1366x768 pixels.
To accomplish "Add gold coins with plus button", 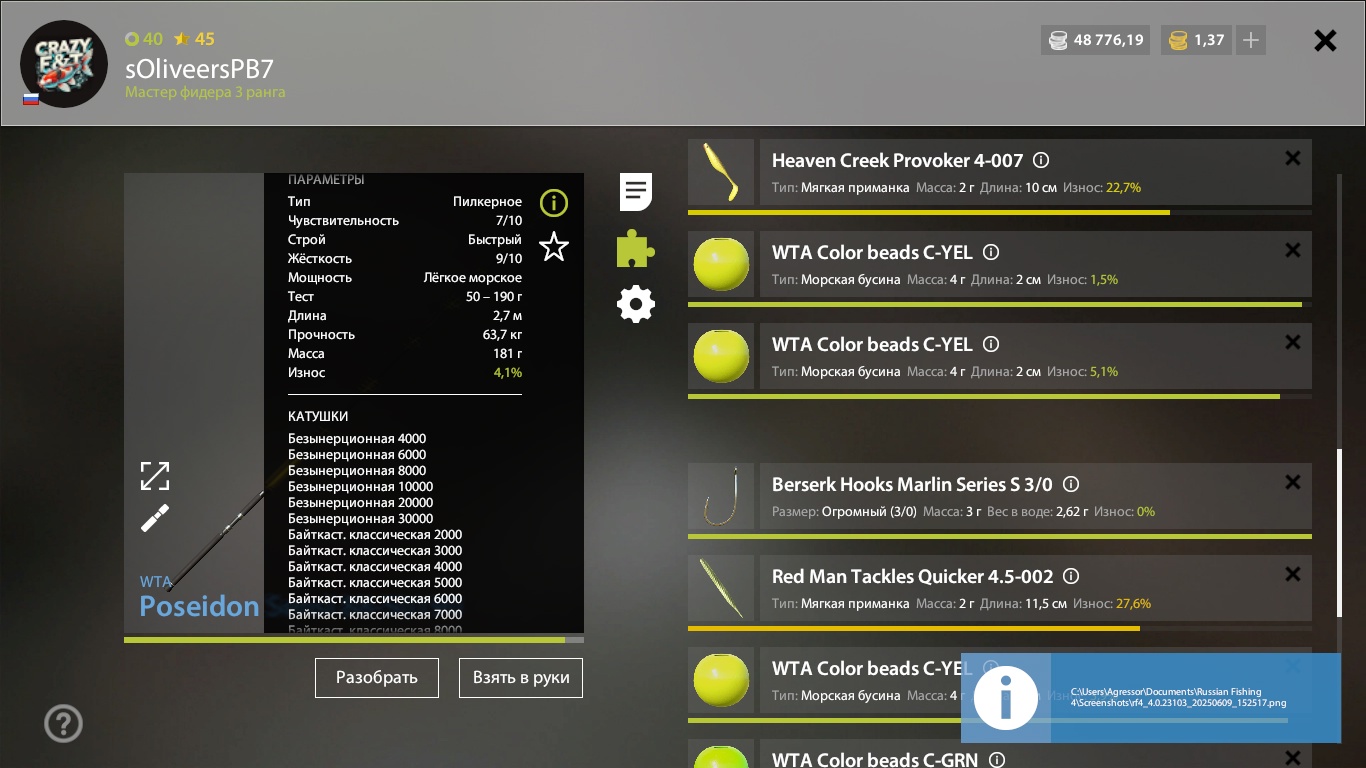I will pos(1250,40).
